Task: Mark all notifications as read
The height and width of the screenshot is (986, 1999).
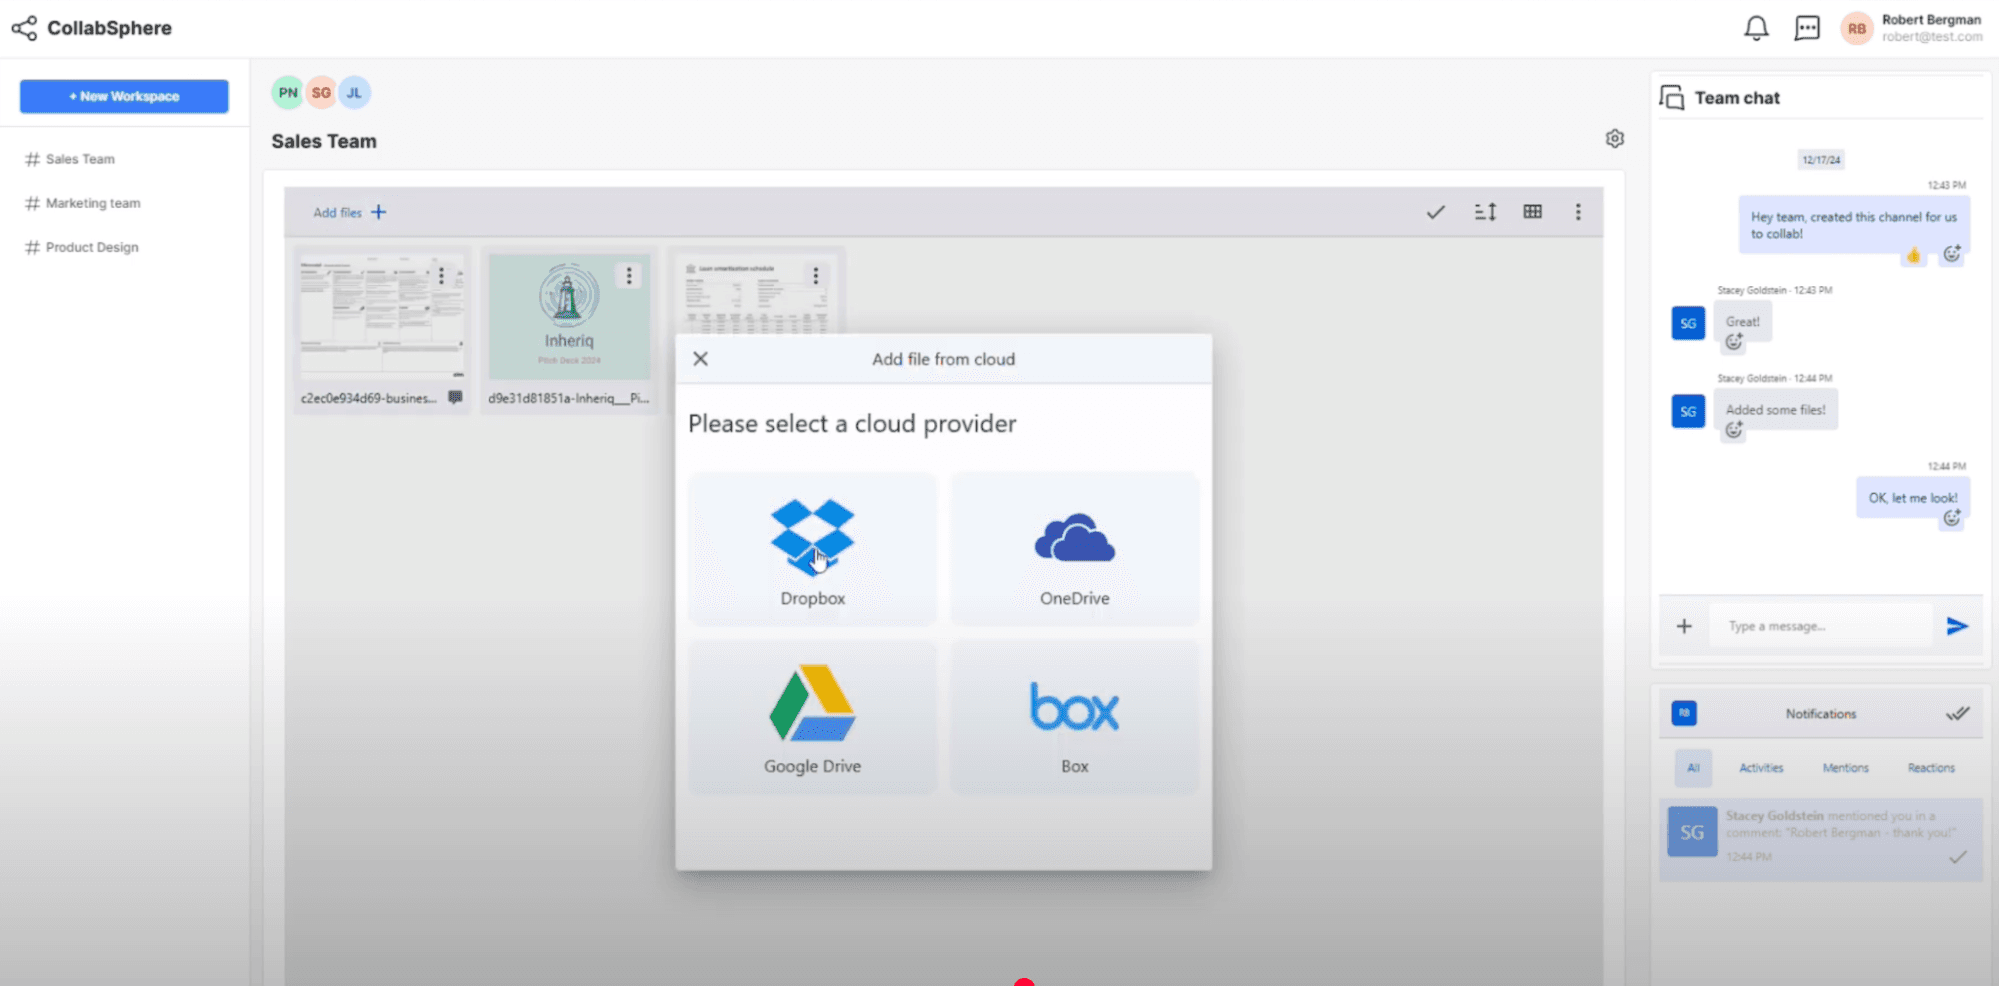Action: [1957, 713]
